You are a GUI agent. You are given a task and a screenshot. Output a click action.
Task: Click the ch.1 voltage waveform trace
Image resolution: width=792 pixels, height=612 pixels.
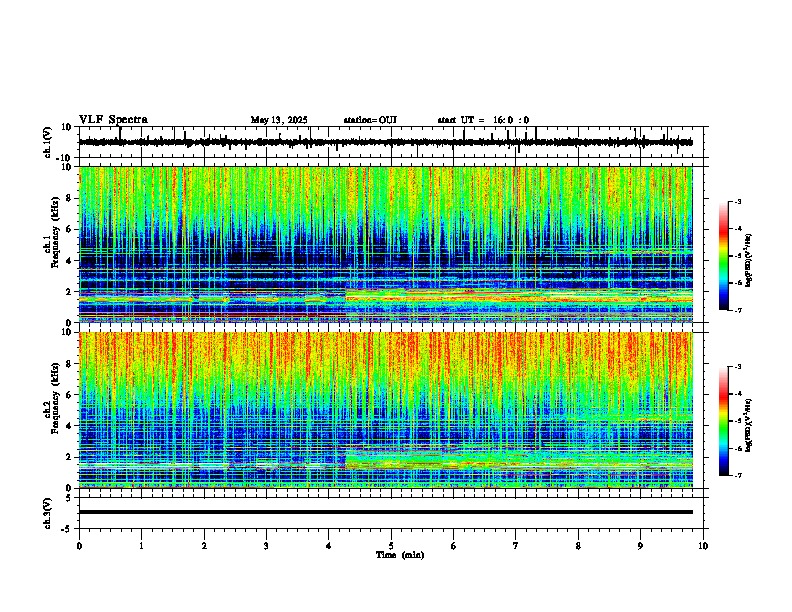(385, 142)
